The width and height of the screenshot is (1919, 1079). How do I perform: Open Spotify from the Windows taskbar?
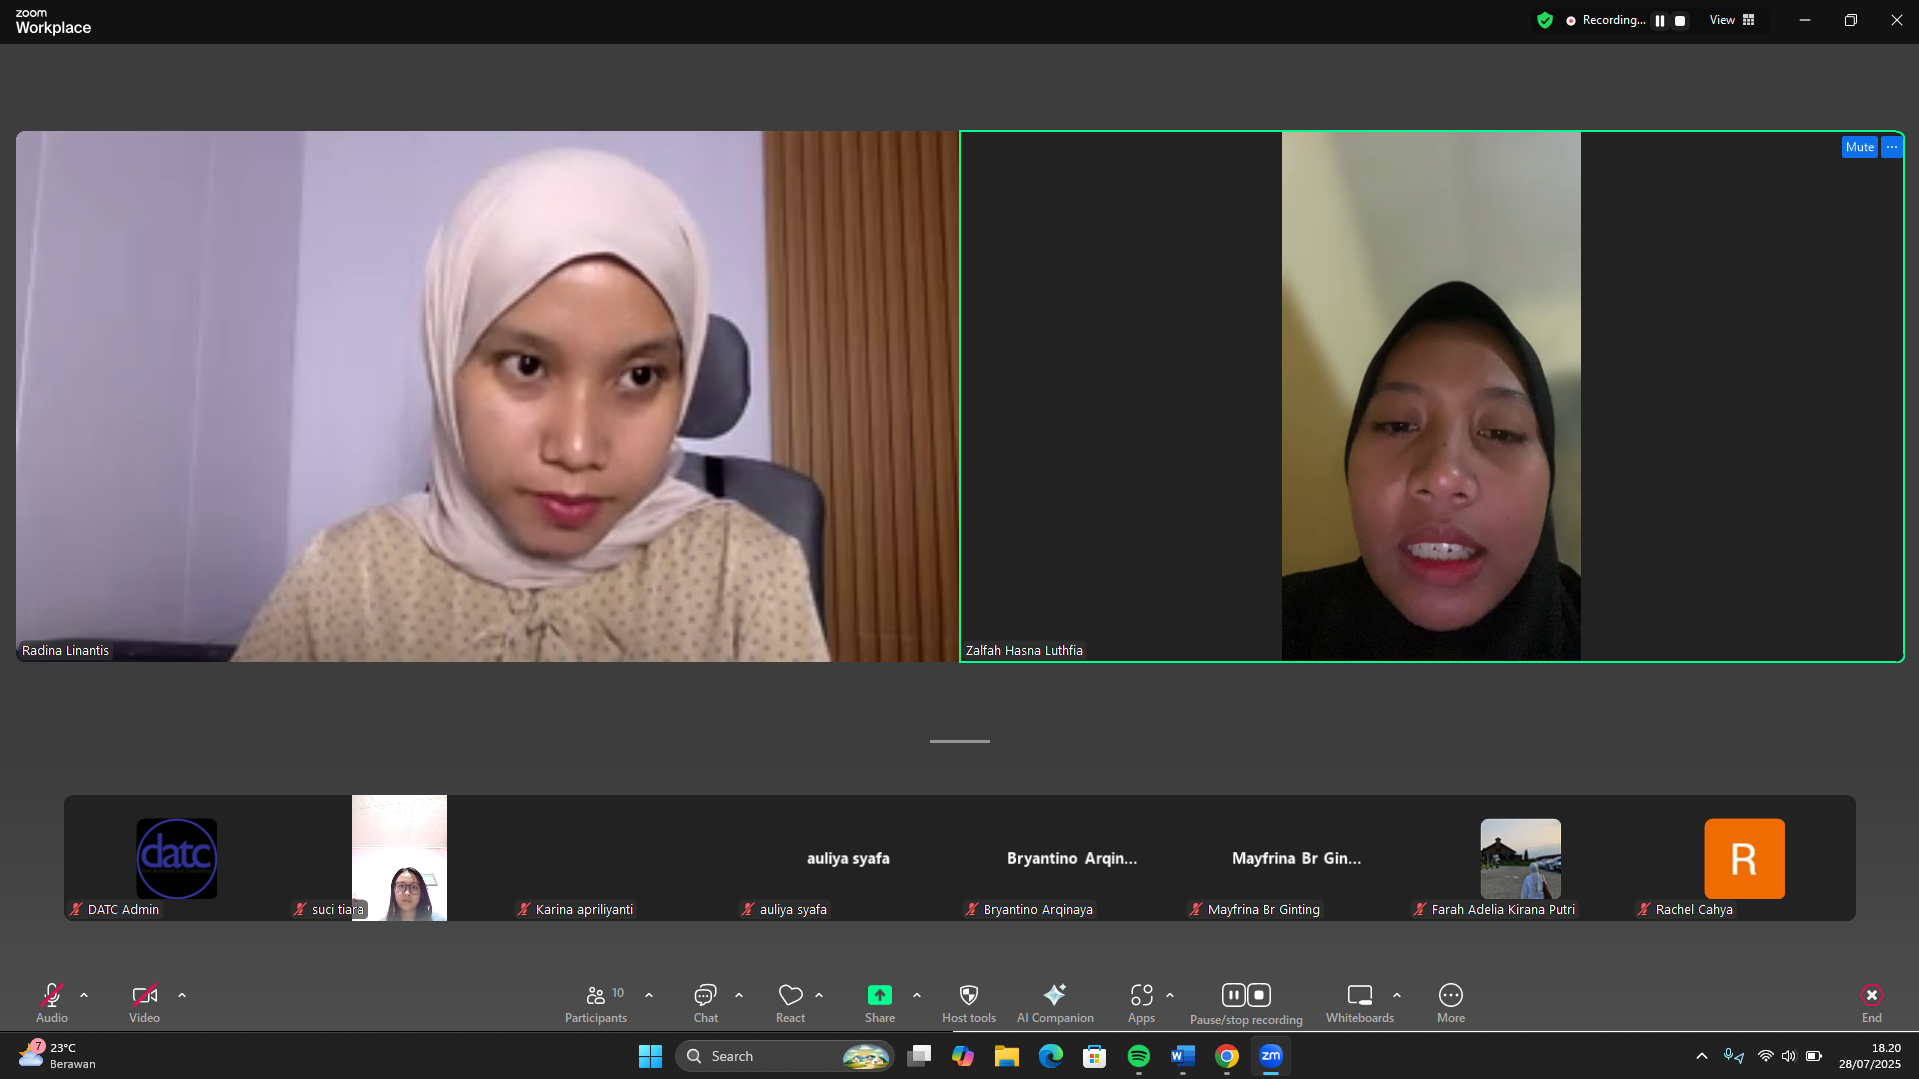1138,1056
